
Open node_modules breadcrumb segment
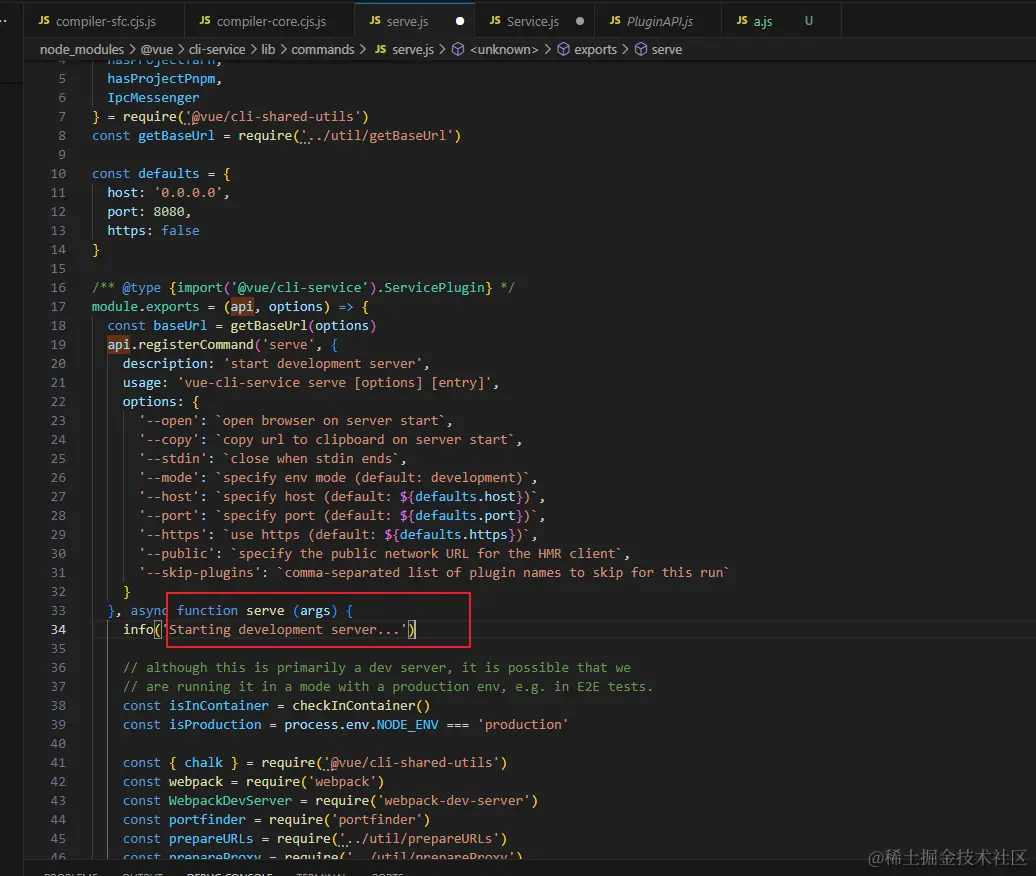click(81, 50)
